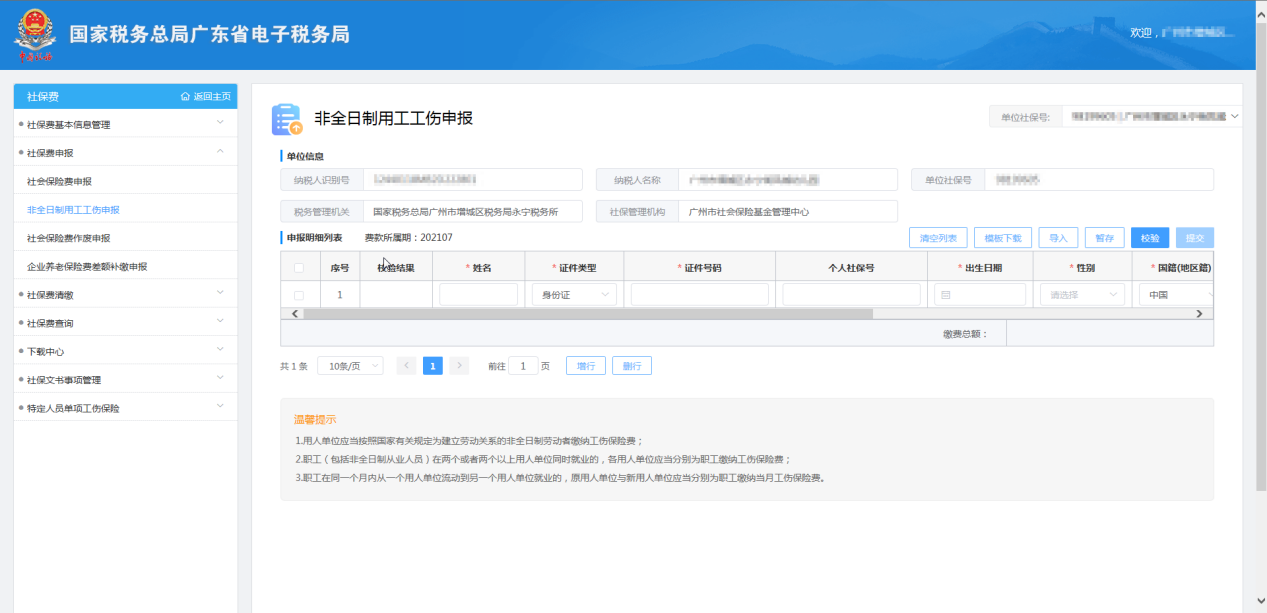Click the tax bureau emblem logo
Screen dimensions: 1267x613
click(35, 35)
